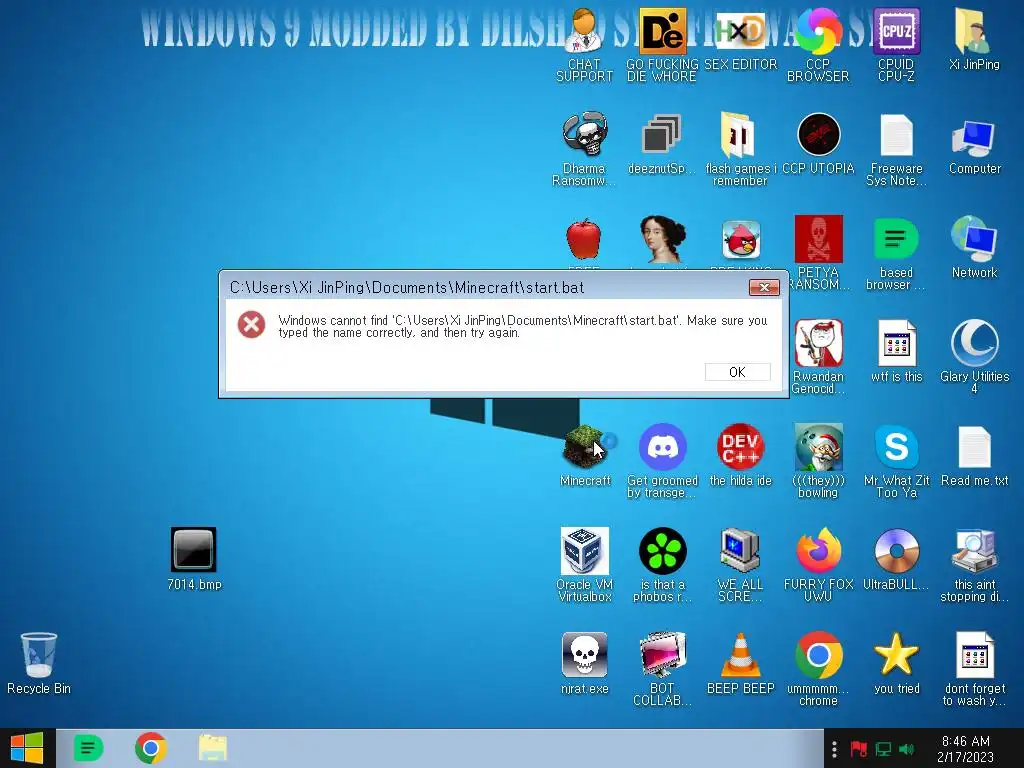Select the Dharma Ransomware skull icon
The height and width of the screenshot is (768, 1024).
click(584, 135)
